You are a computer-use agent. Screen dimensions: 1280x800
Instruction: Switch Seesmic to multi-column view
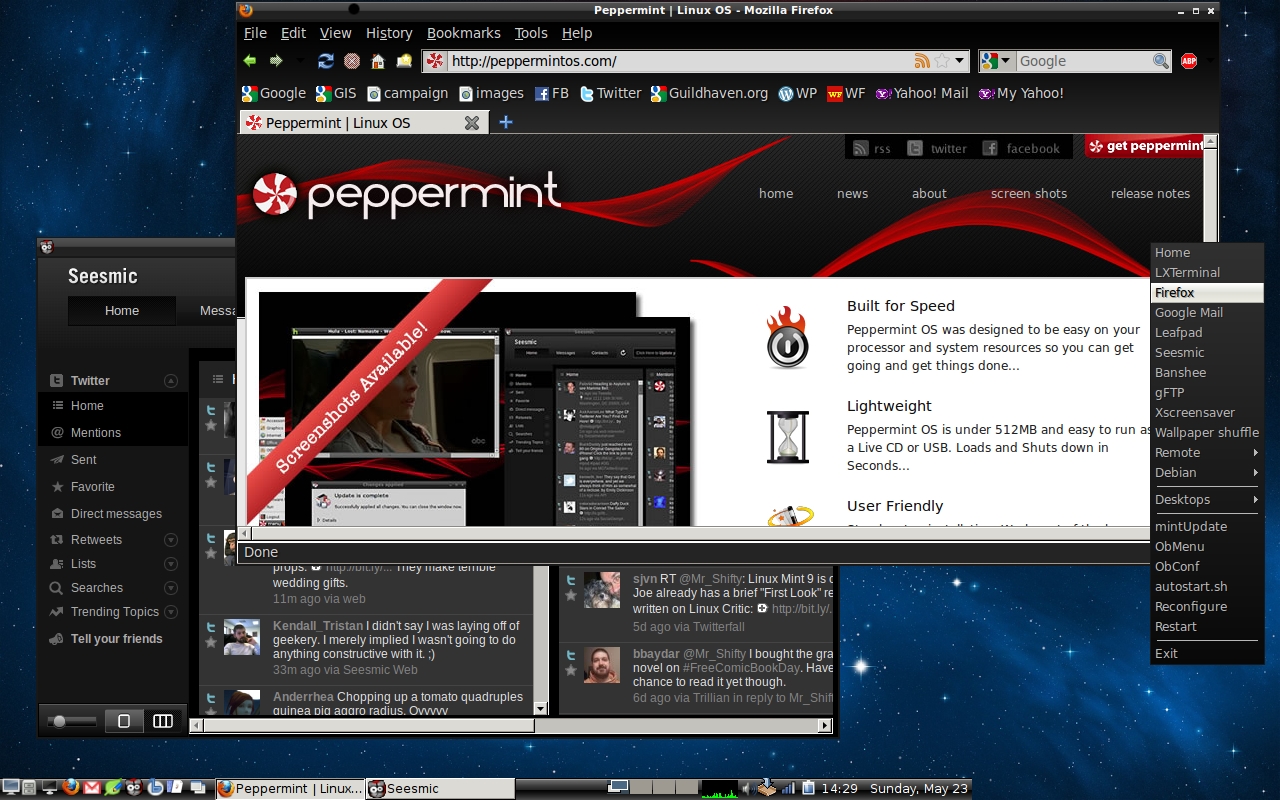[x=162, y=721]
